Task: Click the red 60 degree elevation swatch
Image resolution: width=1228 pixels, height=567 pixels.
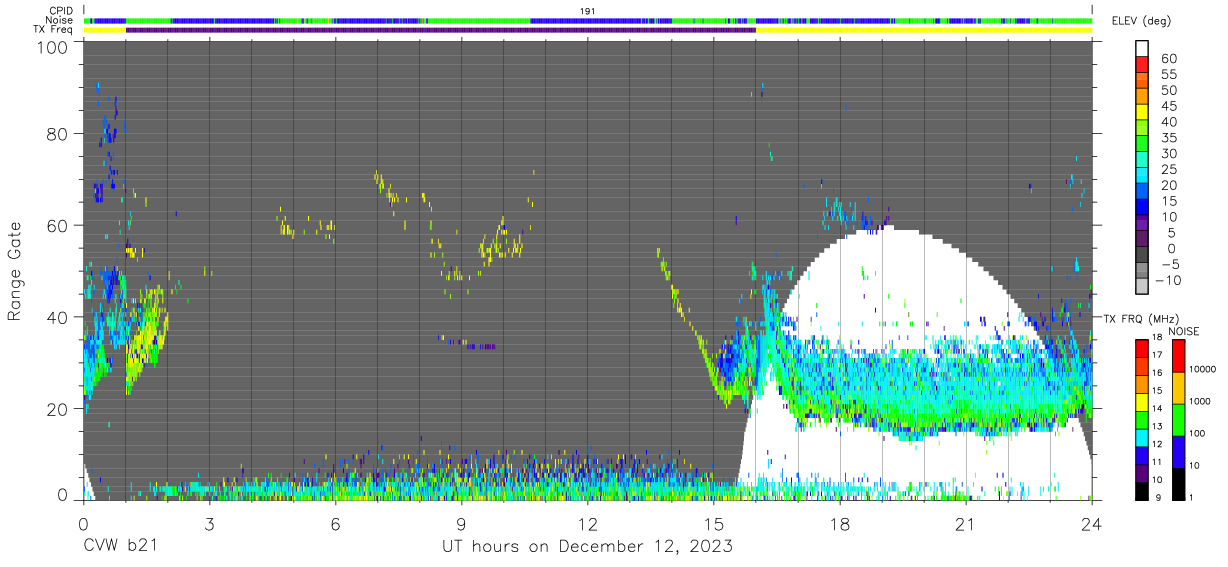Action: [x=1143, y=66]
